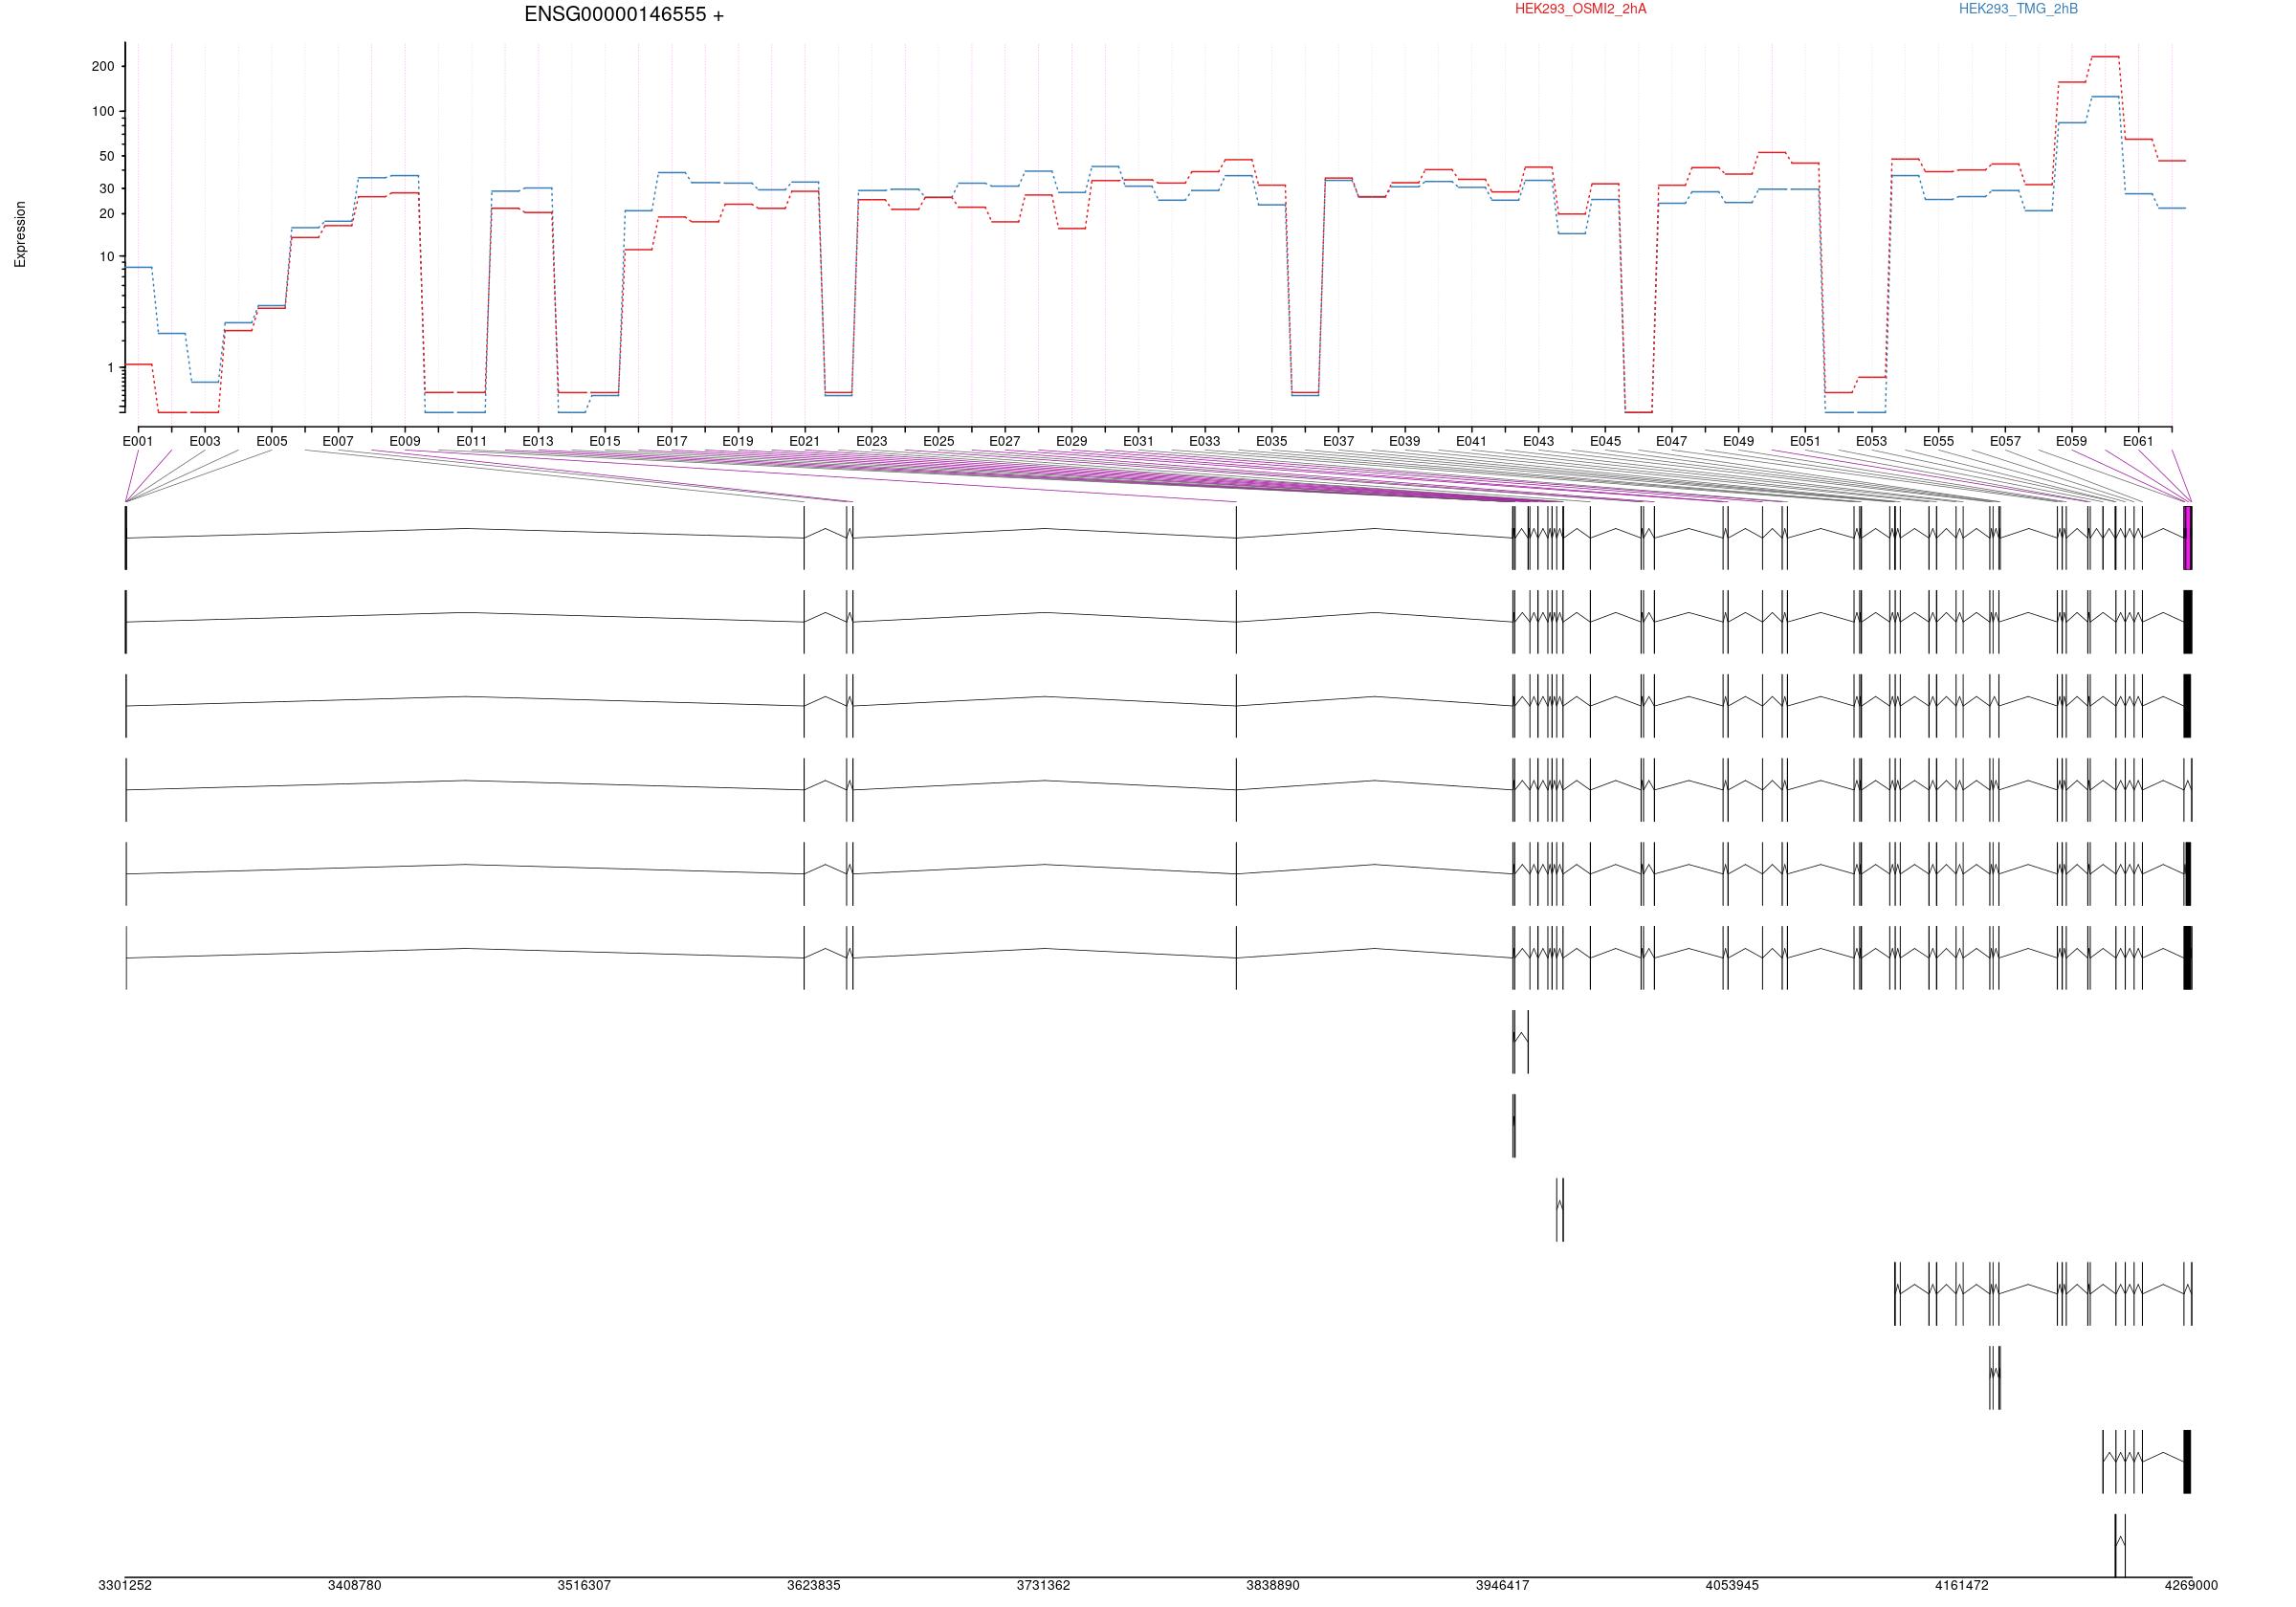The height and width of the screenshot is (1607, 2296).
Task: Click exon bin label E053
Action: 1872,441
